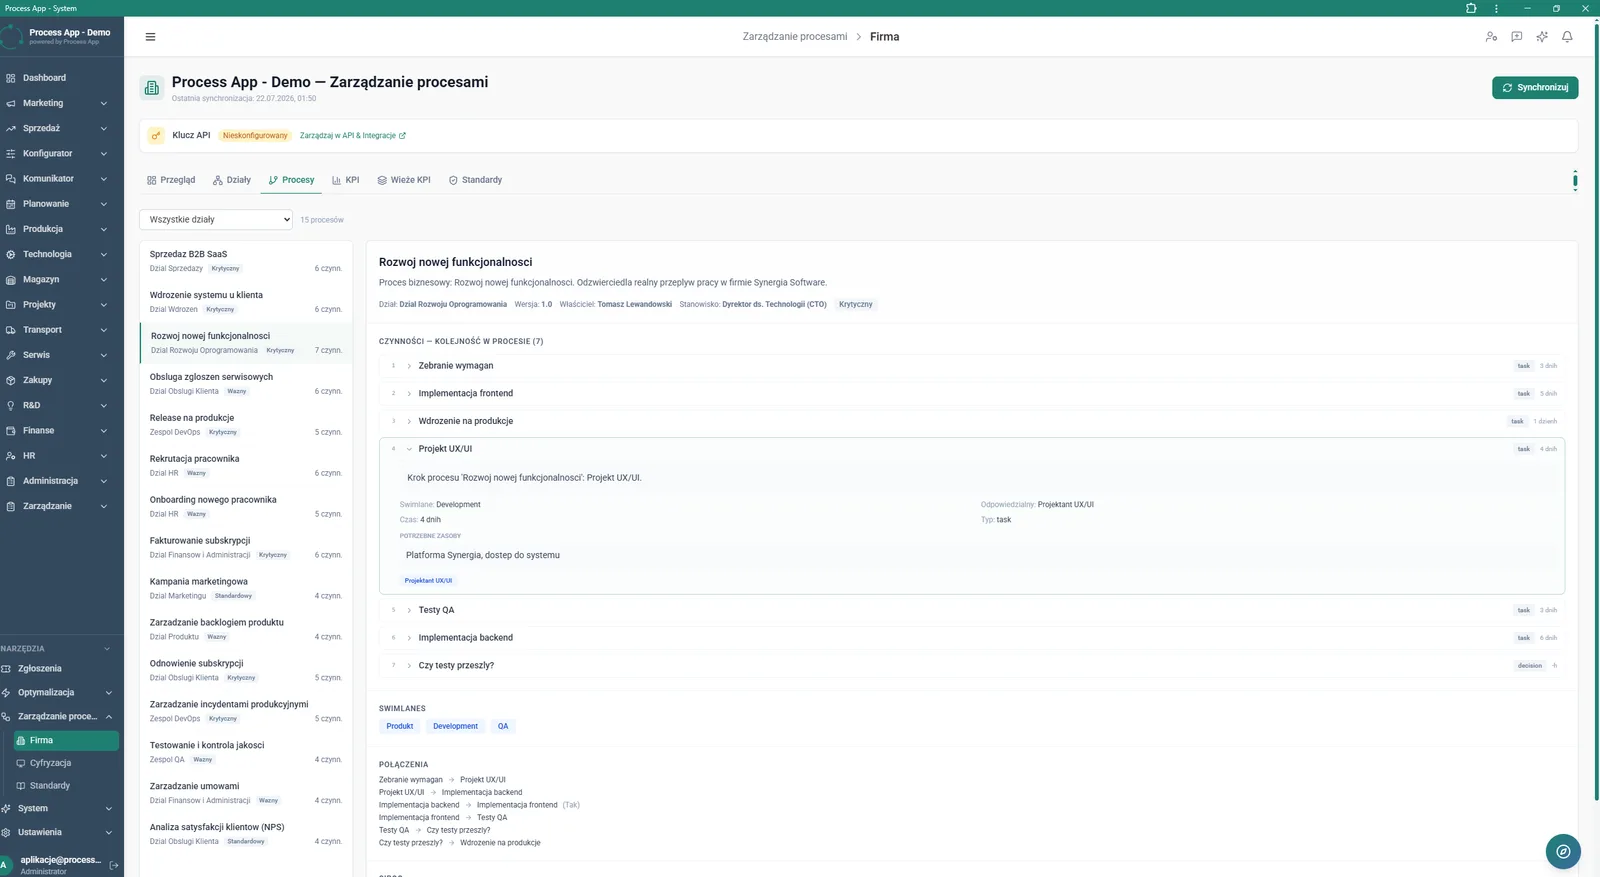
Task: Click the Dashboard sidebar icon
Action: (x=10, y=78)
